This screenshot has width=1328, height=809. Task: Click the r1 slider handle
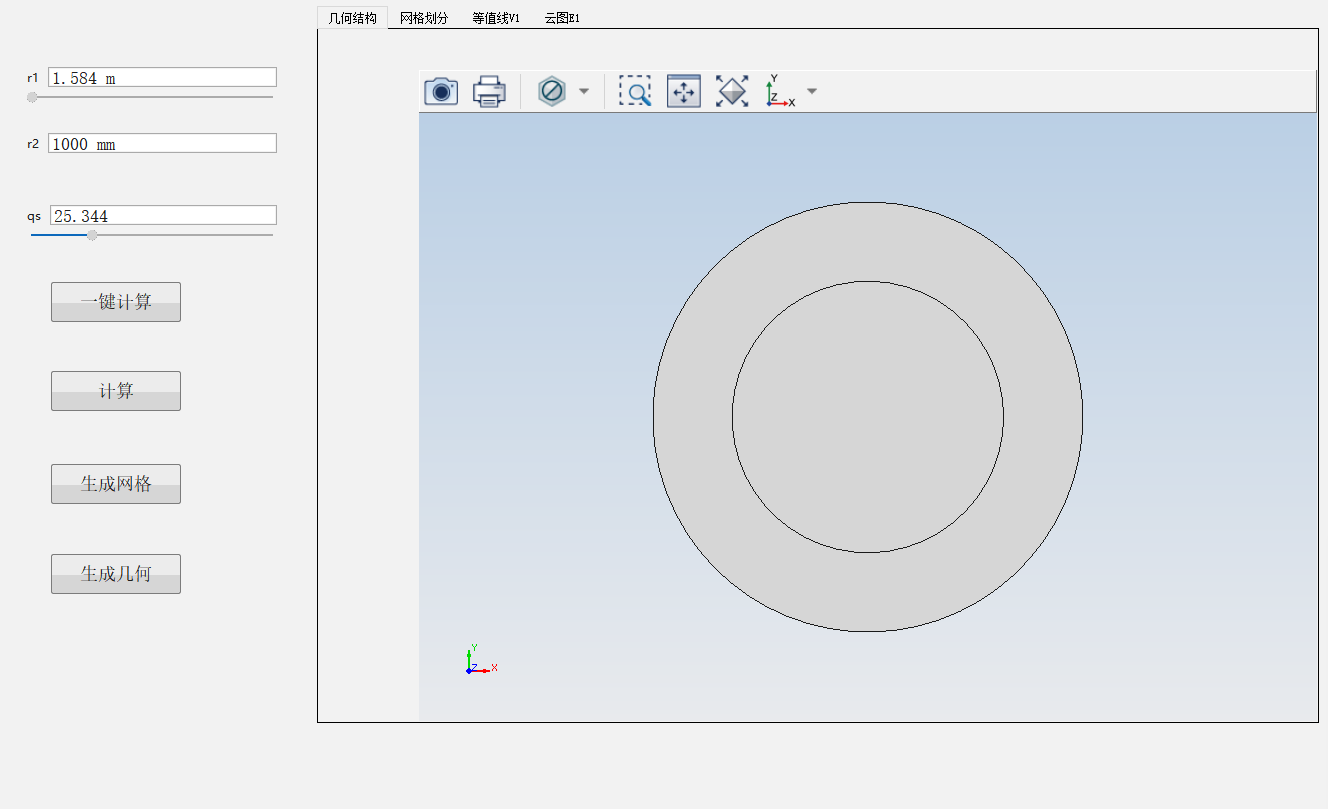[x=32, y=97]
